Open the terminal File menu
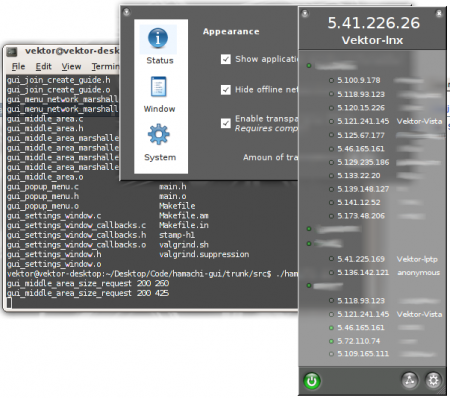The width and height of the screenshot is (450, 398). (x=18, y=67)
